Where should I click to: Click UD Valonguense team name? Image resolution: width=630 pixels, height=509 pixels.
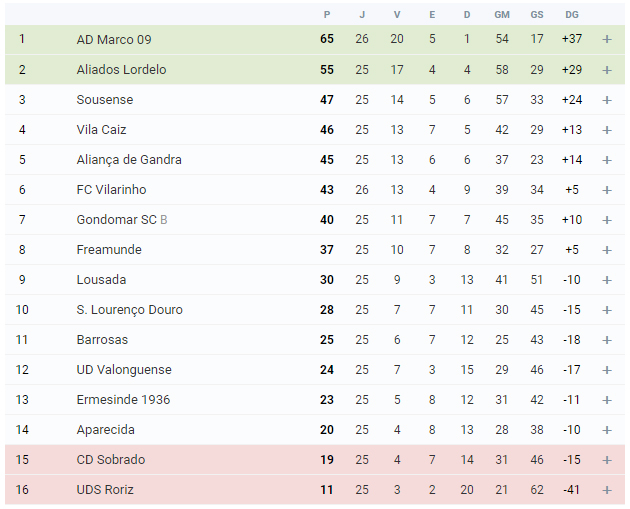(x=124, y=370)
